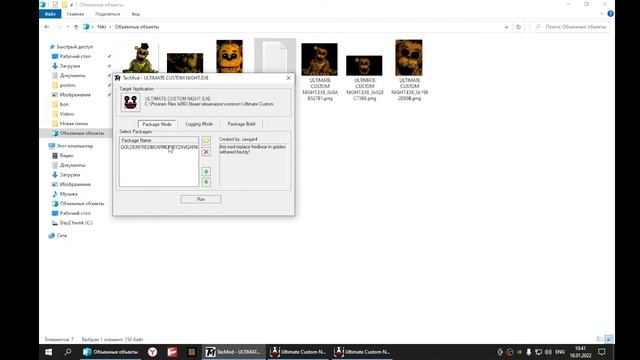
Task: Open the Файл ribbon tab in Explorer
Action: click(x=50, y=14)
